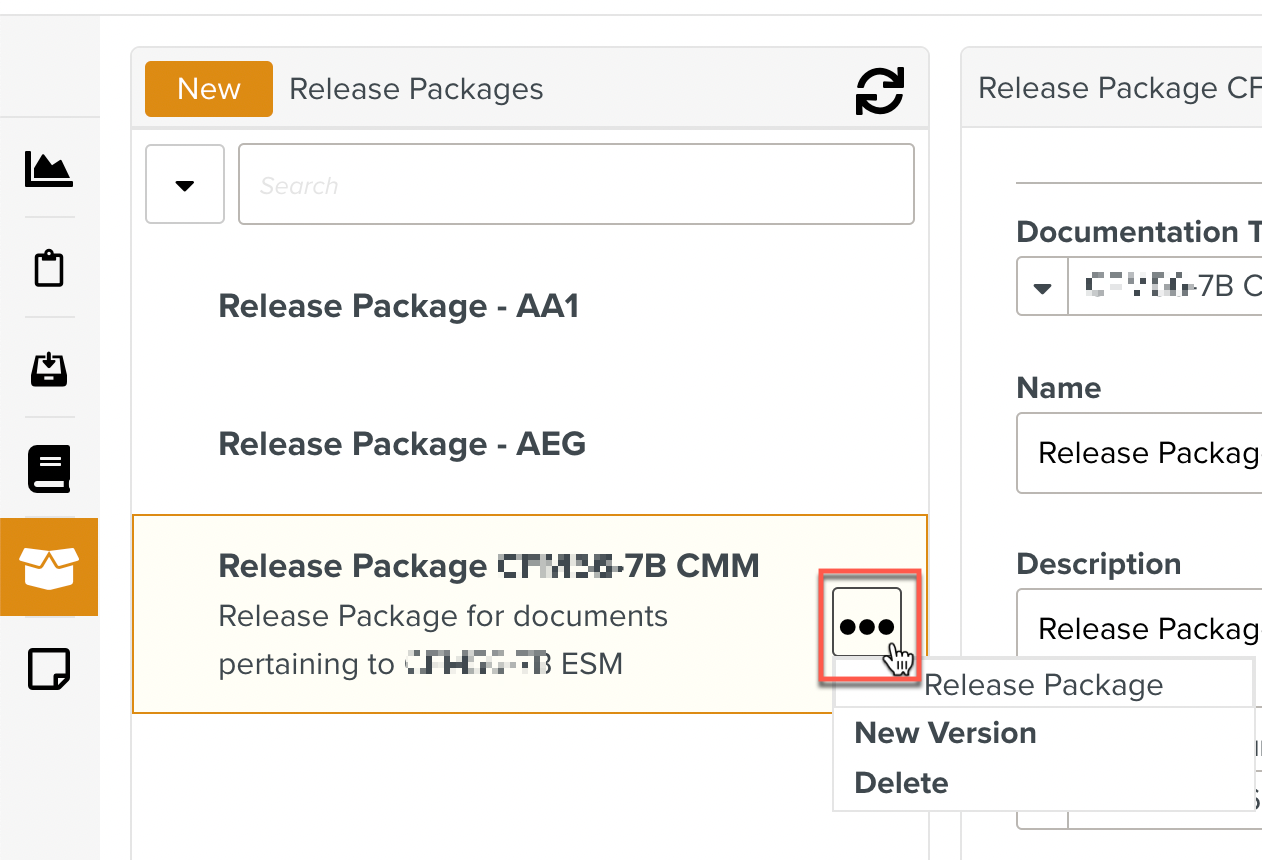Image resolution: width=1262 pixels, height=860 pixels.
Task: Click the clipboard icon in sidebar
Action: pyautogui.click(x=49, y=269)
